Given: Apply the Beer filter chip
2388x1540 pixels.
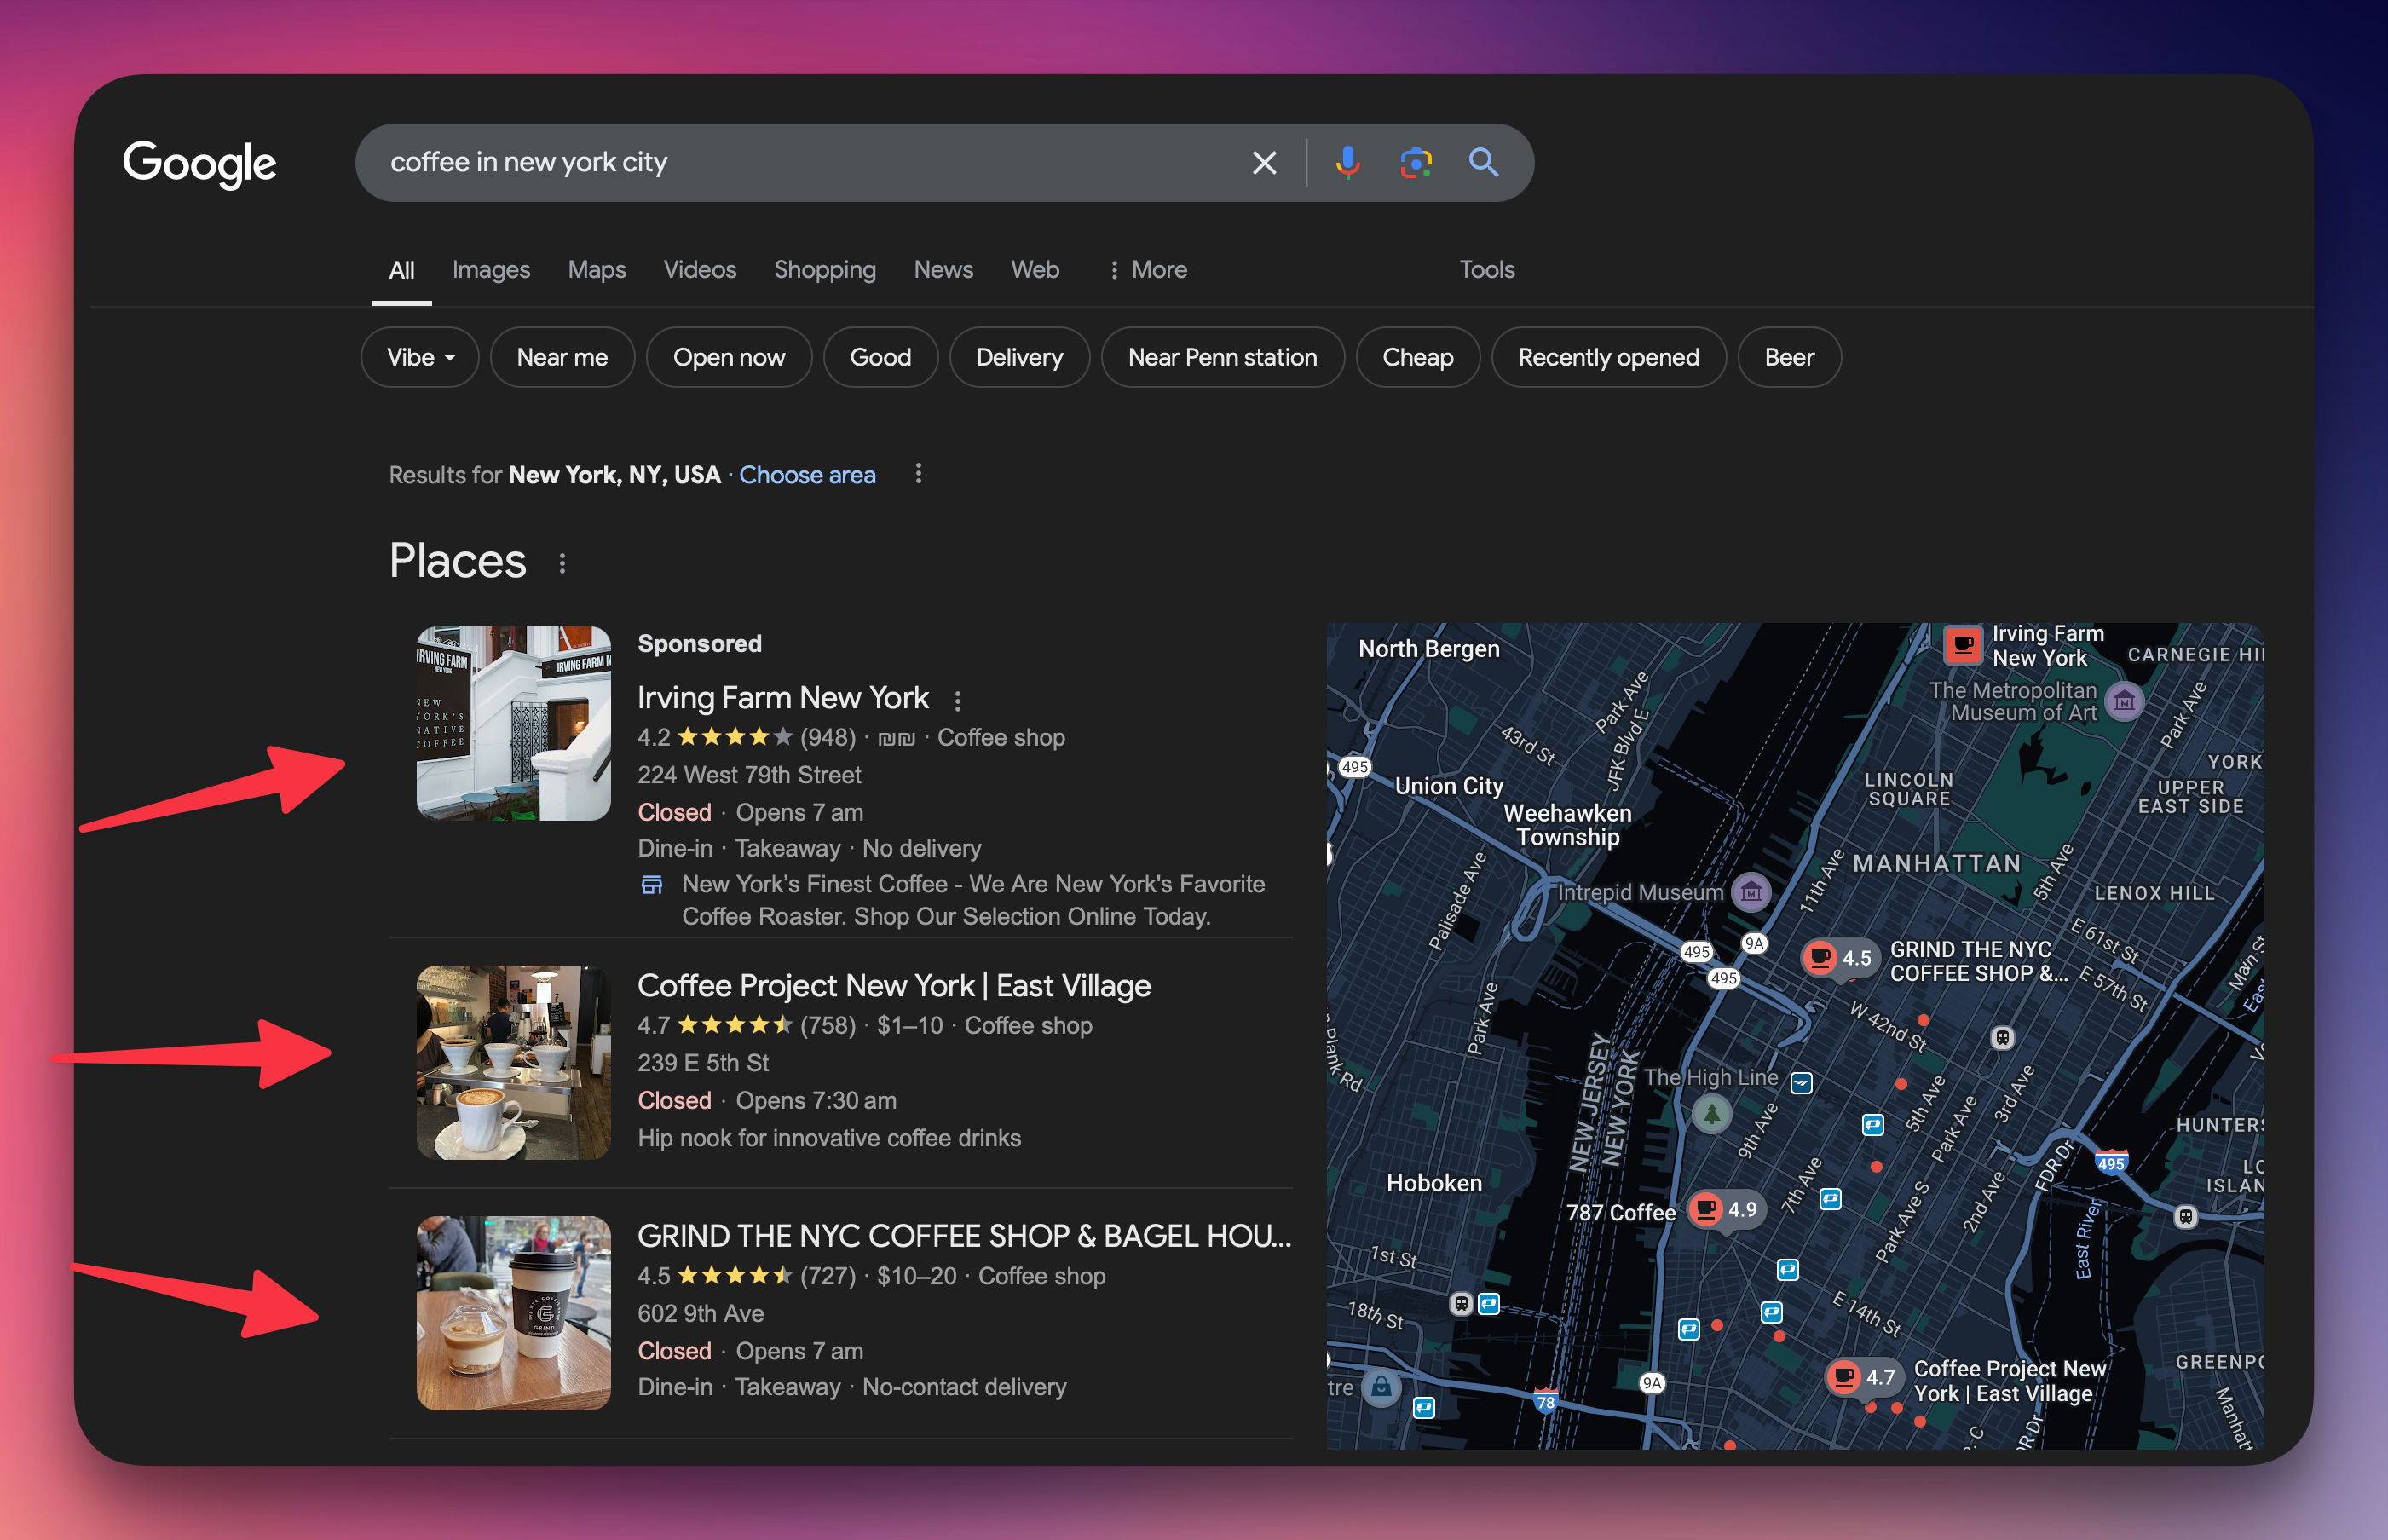Looking at the screenshot, I should tap(1790, 357).
